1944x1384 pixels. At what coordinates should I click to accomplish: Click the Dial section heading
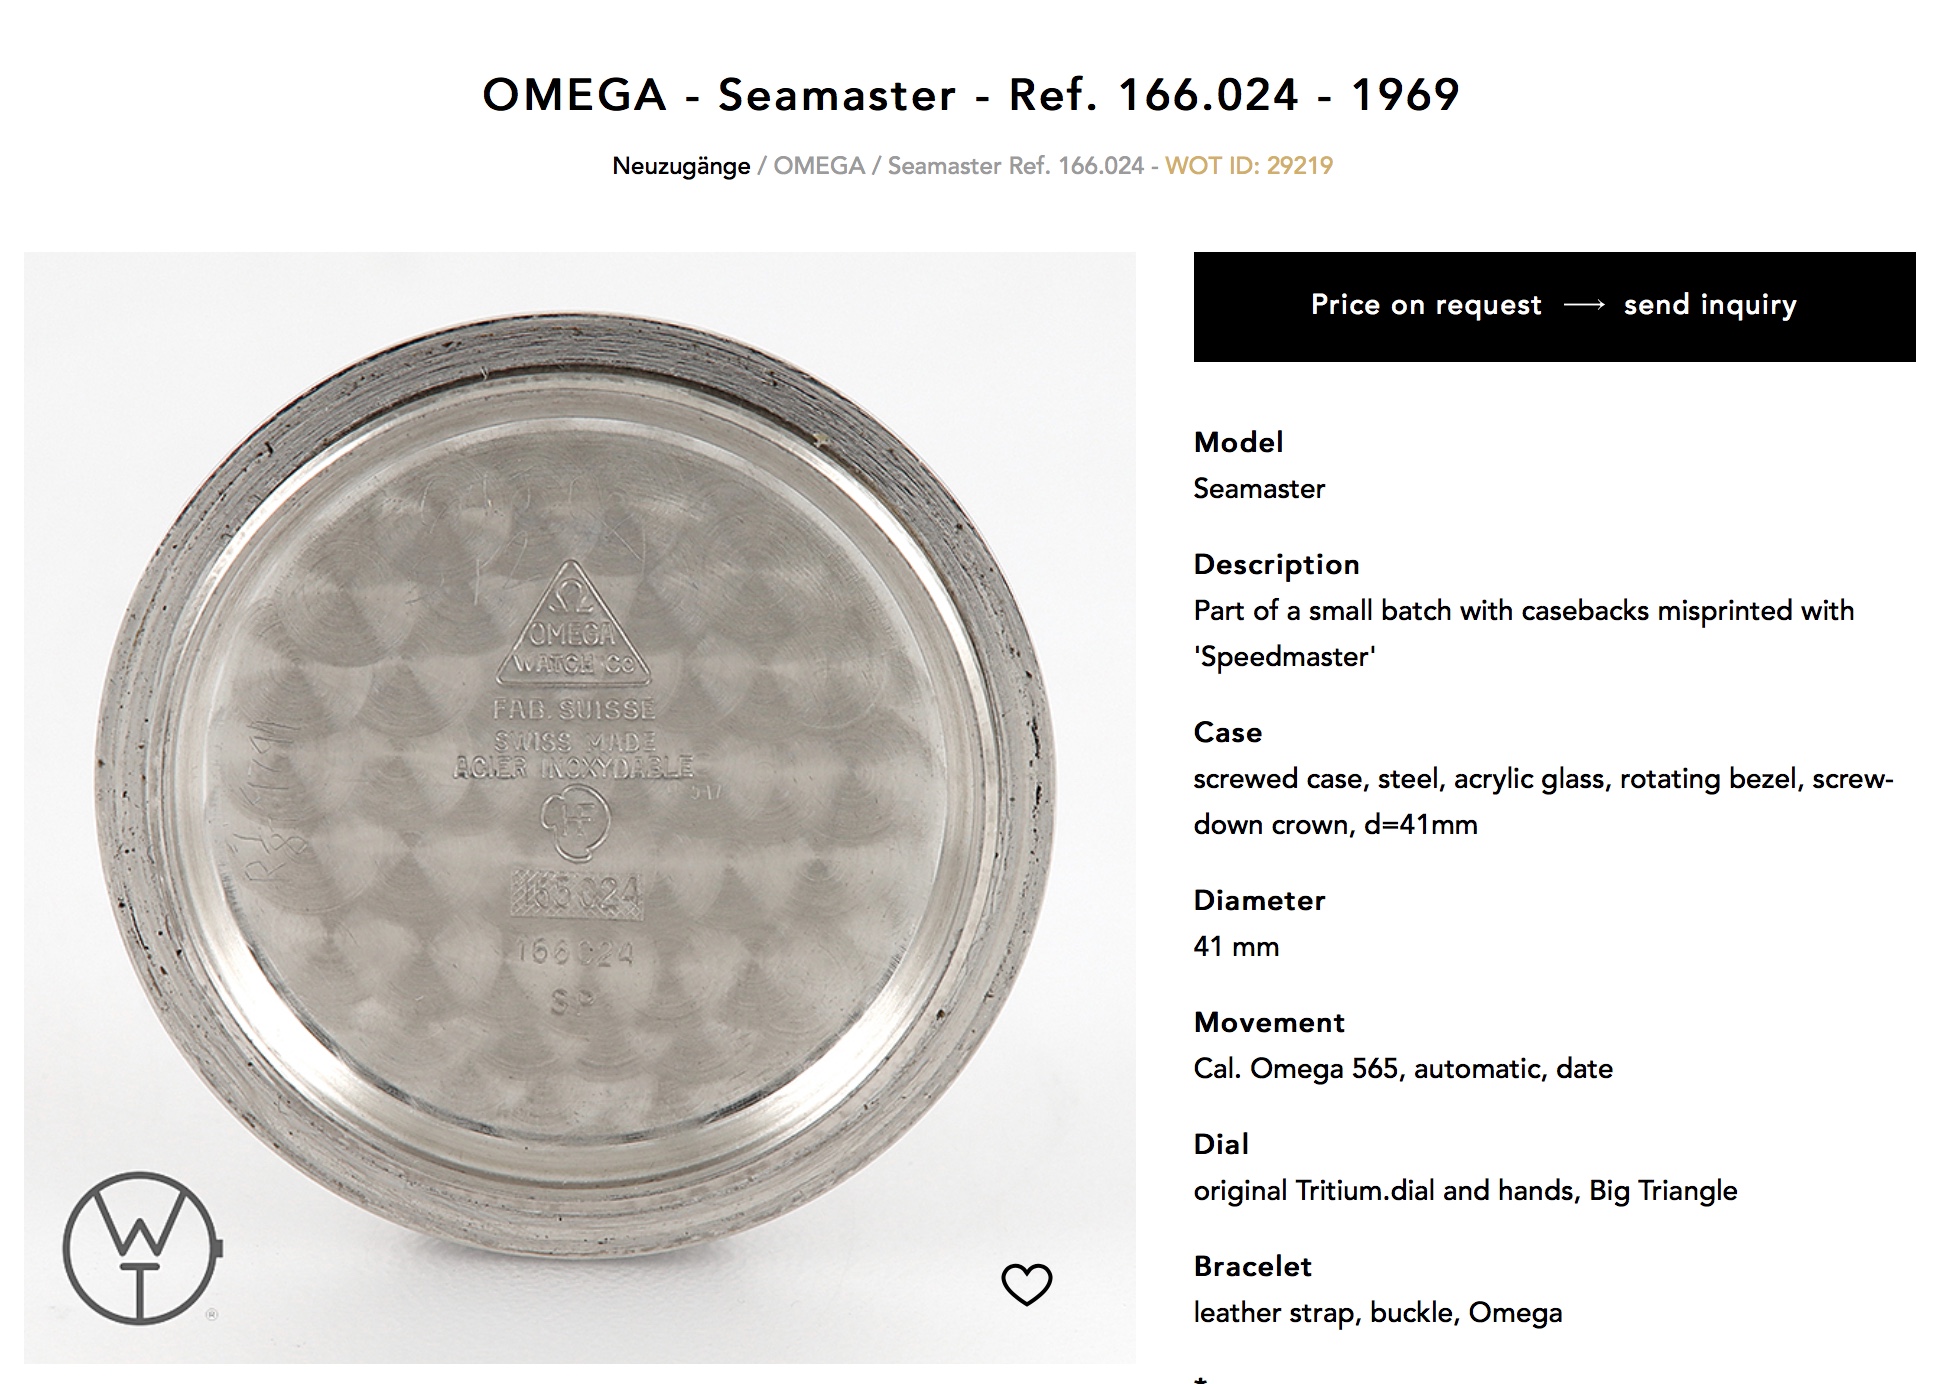1221,1144
